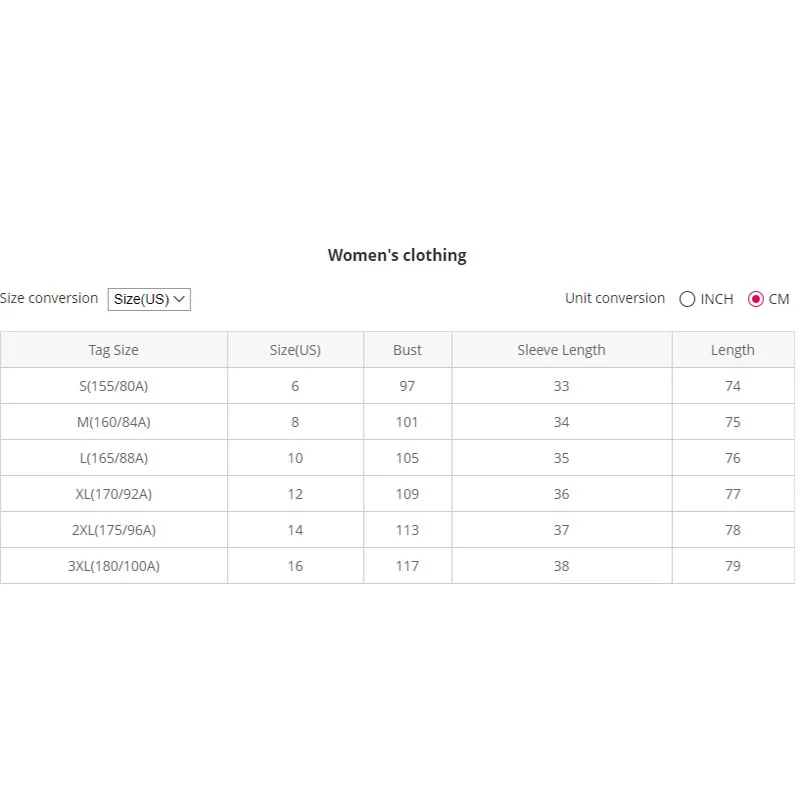Click the Unit conversion label
Viewport: 800px width, 800px height.
pos(614,298)
